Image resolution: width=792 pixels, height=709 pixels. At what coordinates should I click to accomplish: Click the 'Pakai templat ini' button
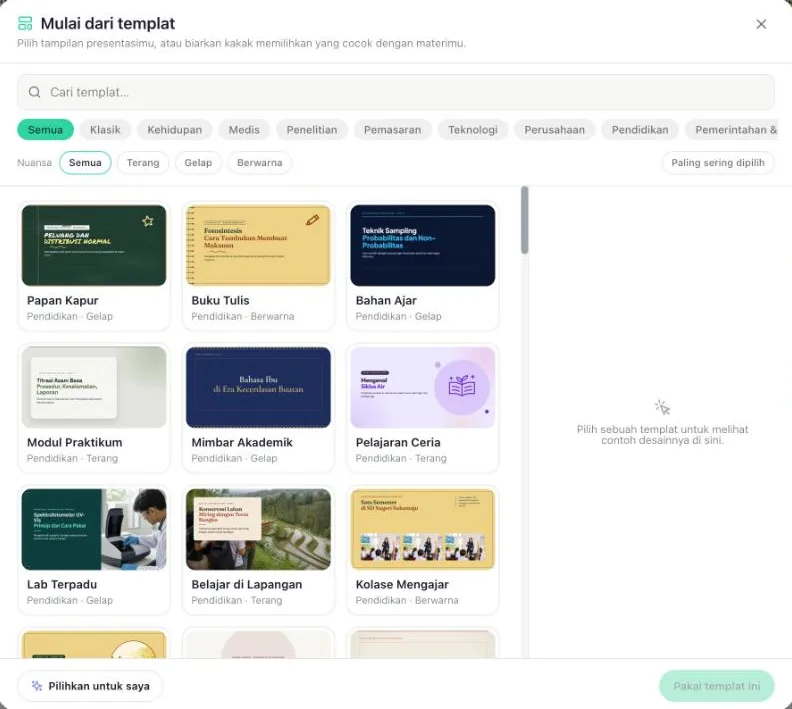click(717, 686)
